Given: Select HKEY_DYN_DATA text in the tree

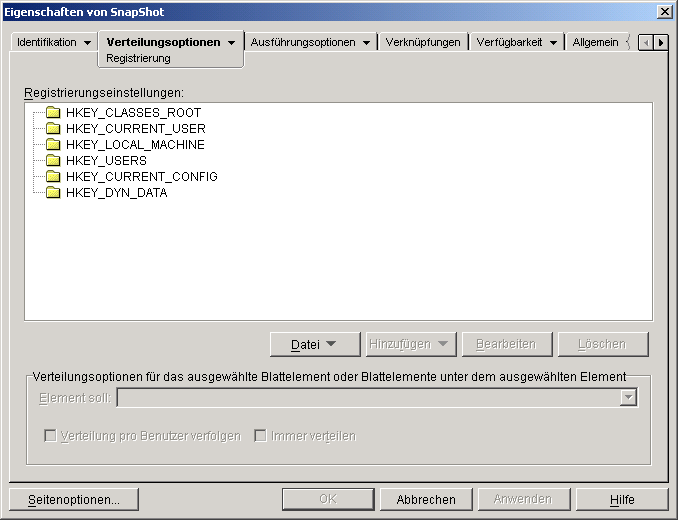Looking at the screenshot, I should pos(117,193).
